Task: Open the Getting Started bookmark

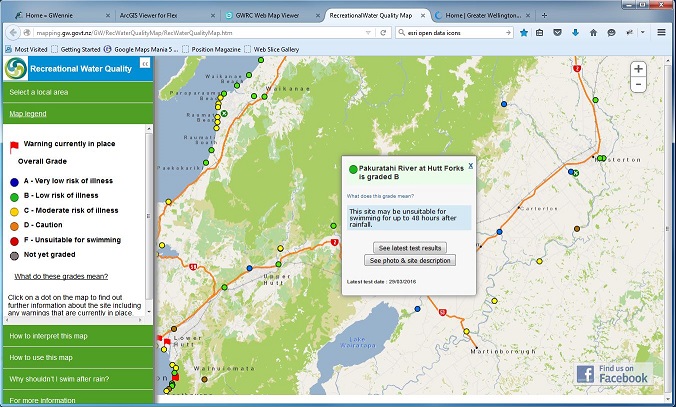Action: [76, 50]
